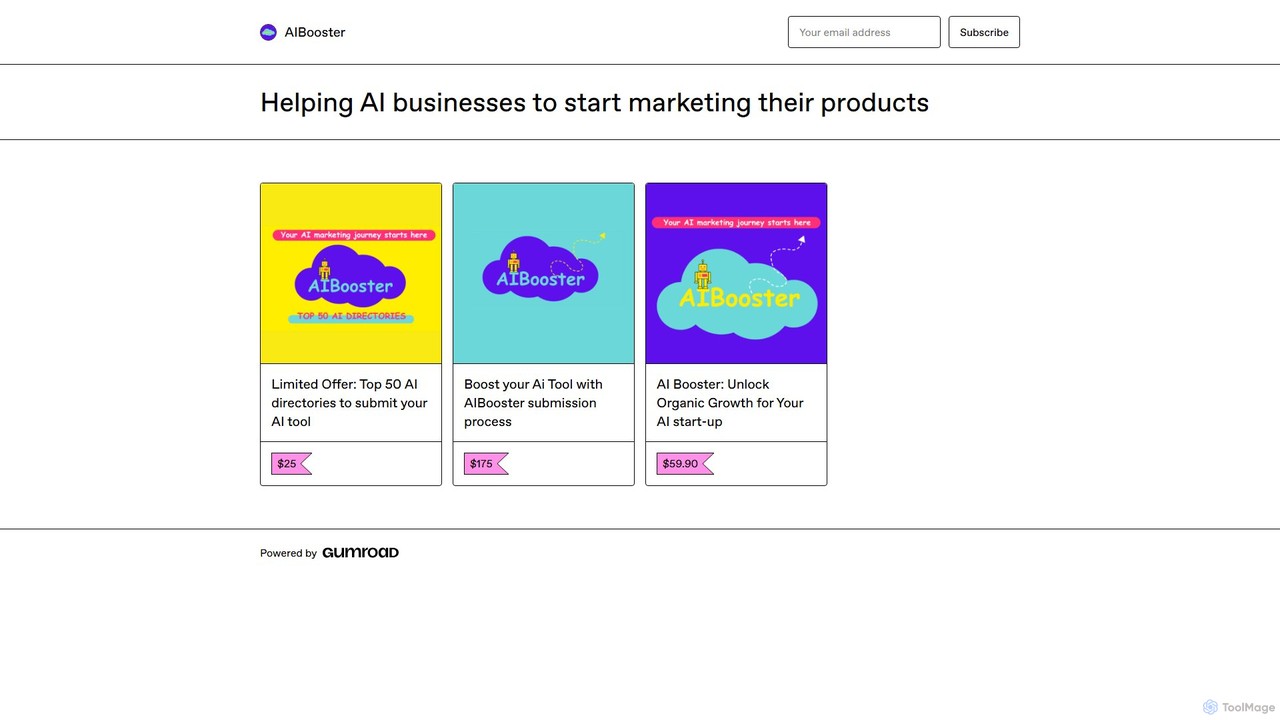Open the yellow Top 50 AI Directories thumbnail

pos(351,273)
